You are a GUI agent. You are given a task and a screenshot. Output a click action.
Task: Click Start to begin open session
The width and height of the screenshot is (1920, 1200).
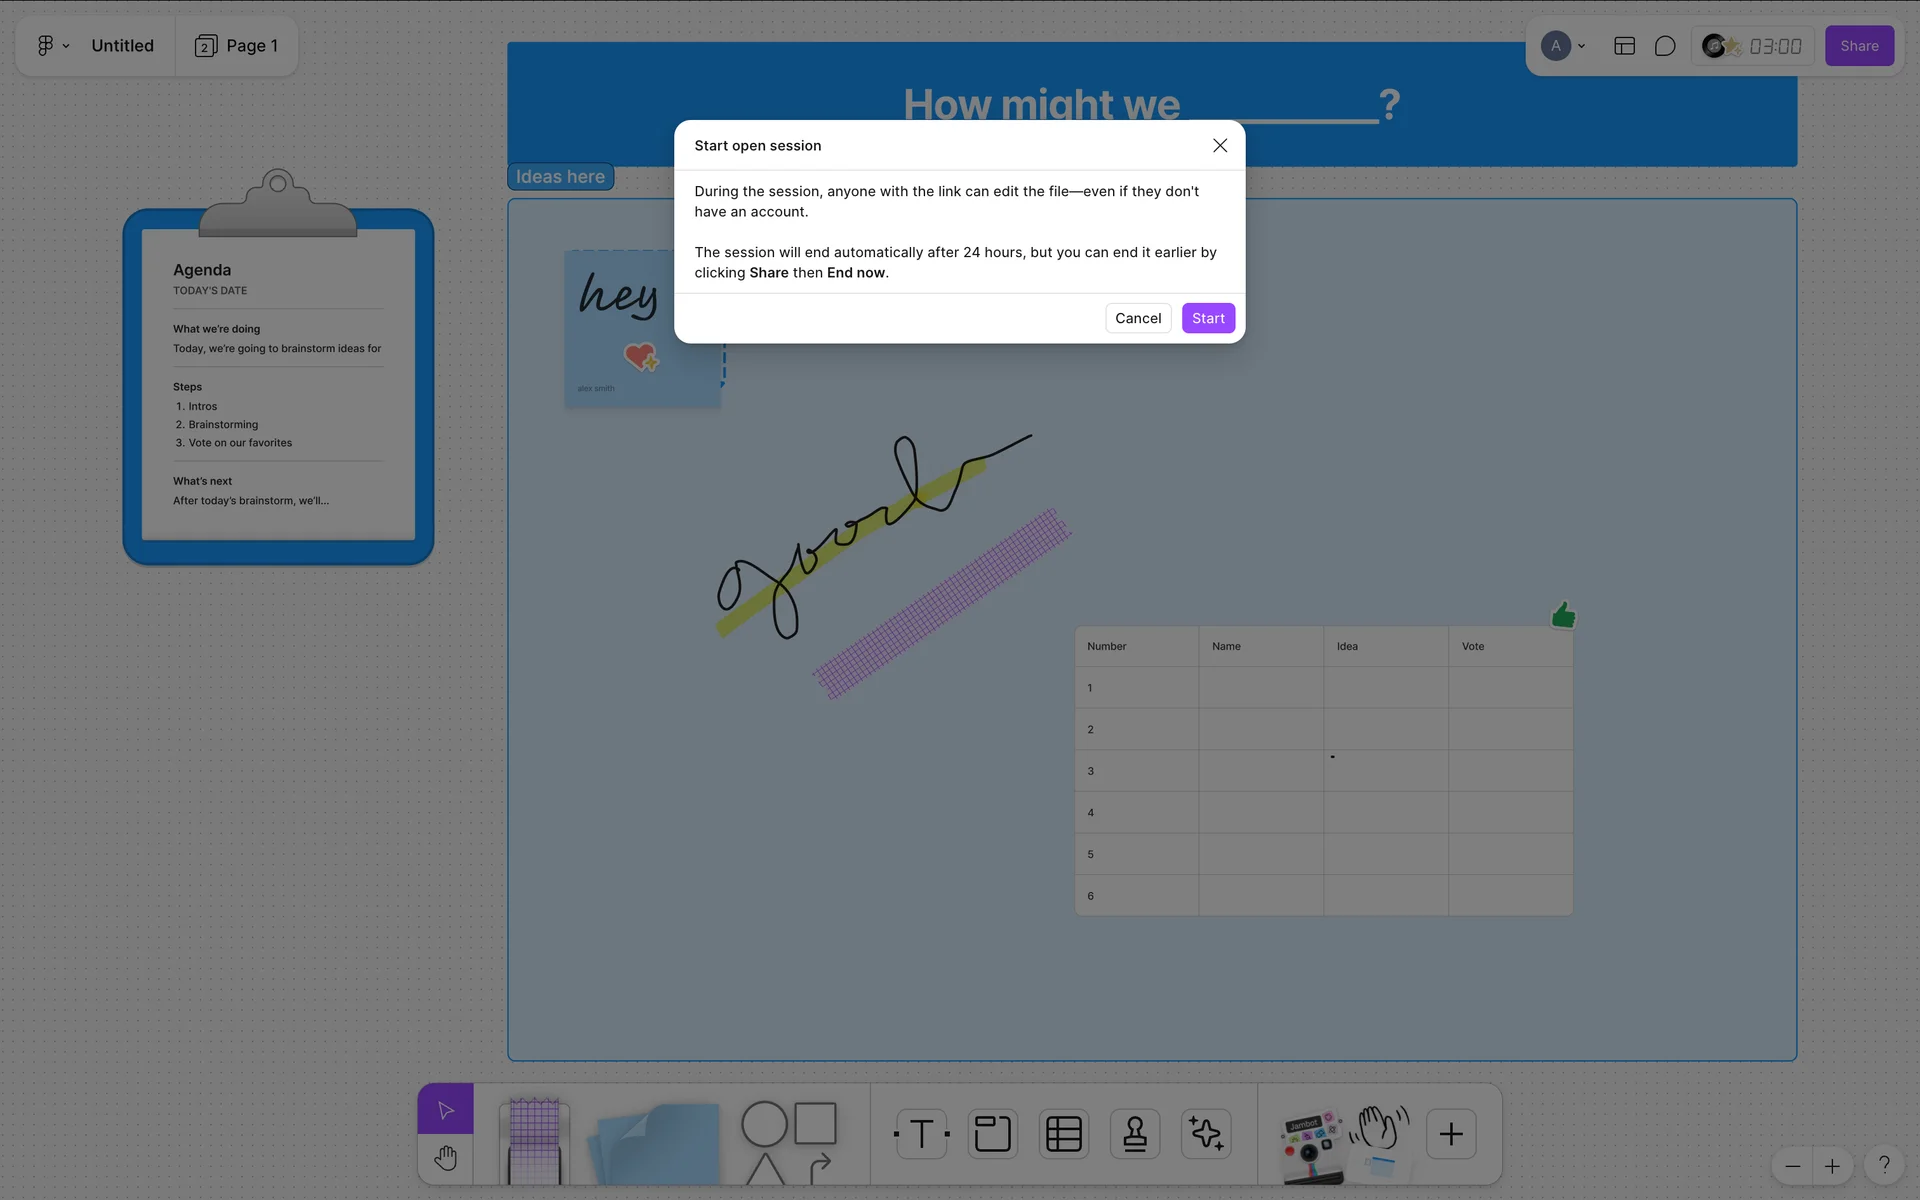click(1208, 318)
